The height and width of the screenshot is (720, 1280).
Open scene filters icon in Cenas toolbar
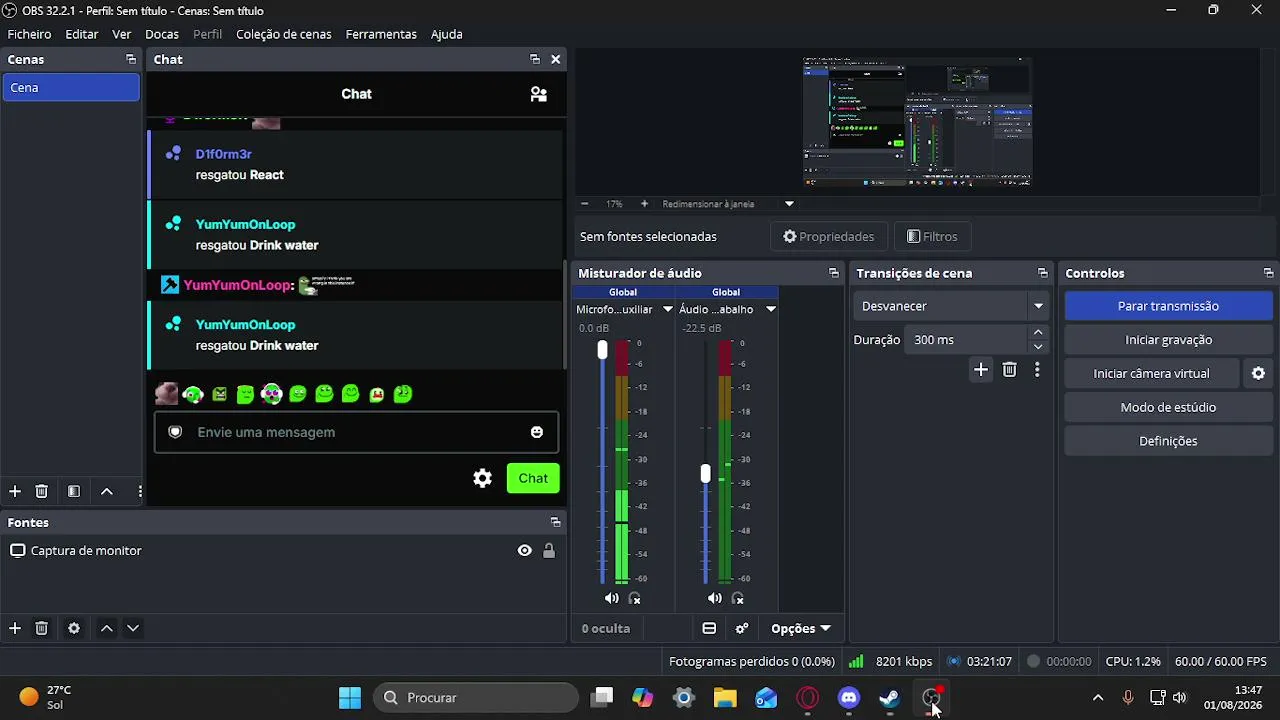(x=73, y=491)
